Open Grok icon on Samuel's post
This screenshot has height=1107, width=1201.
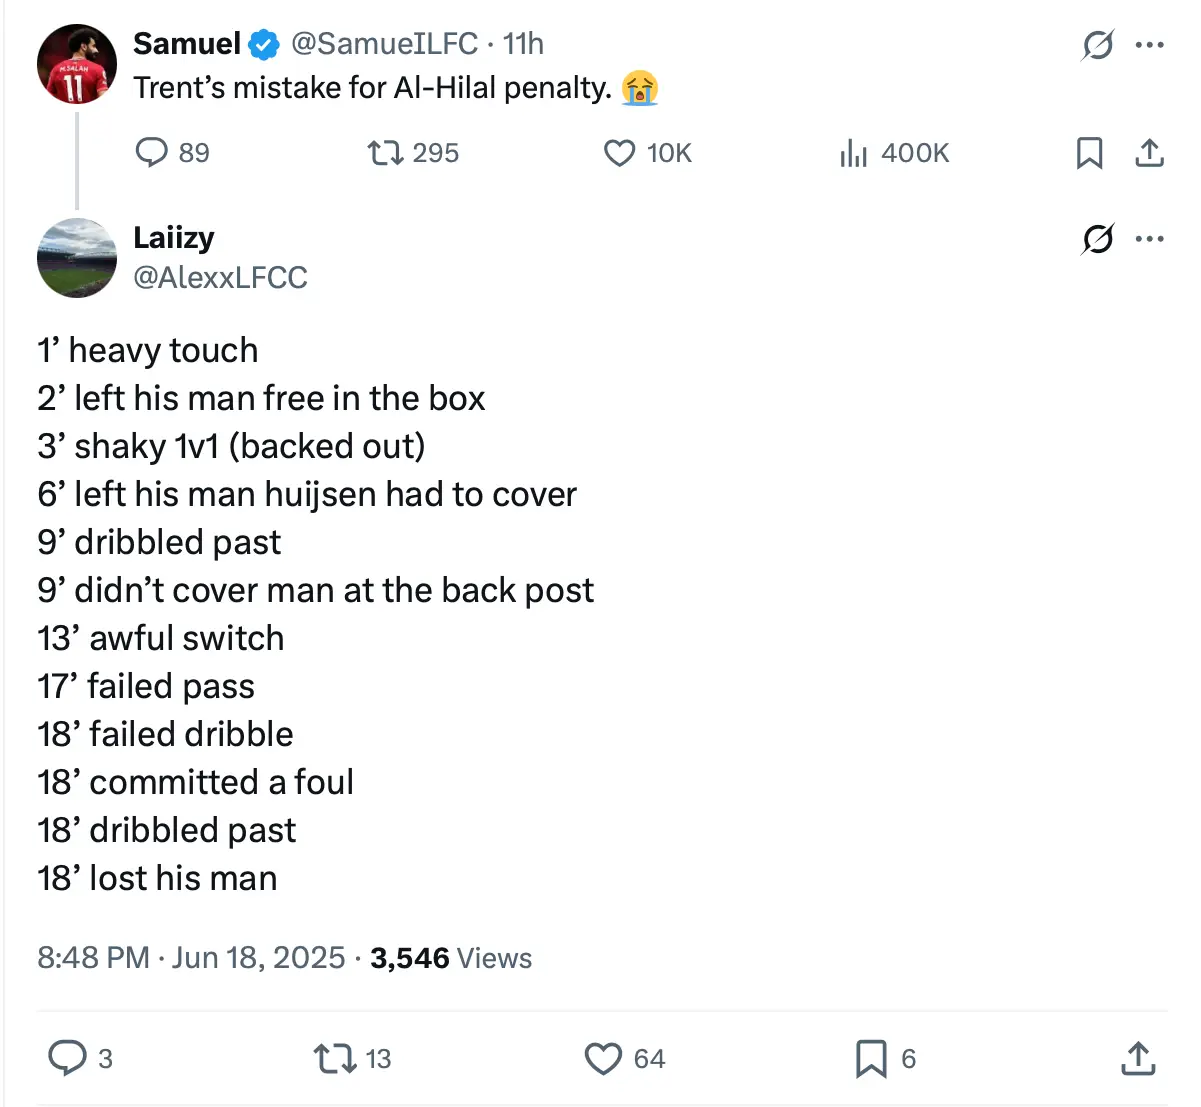coord(1097,45)
